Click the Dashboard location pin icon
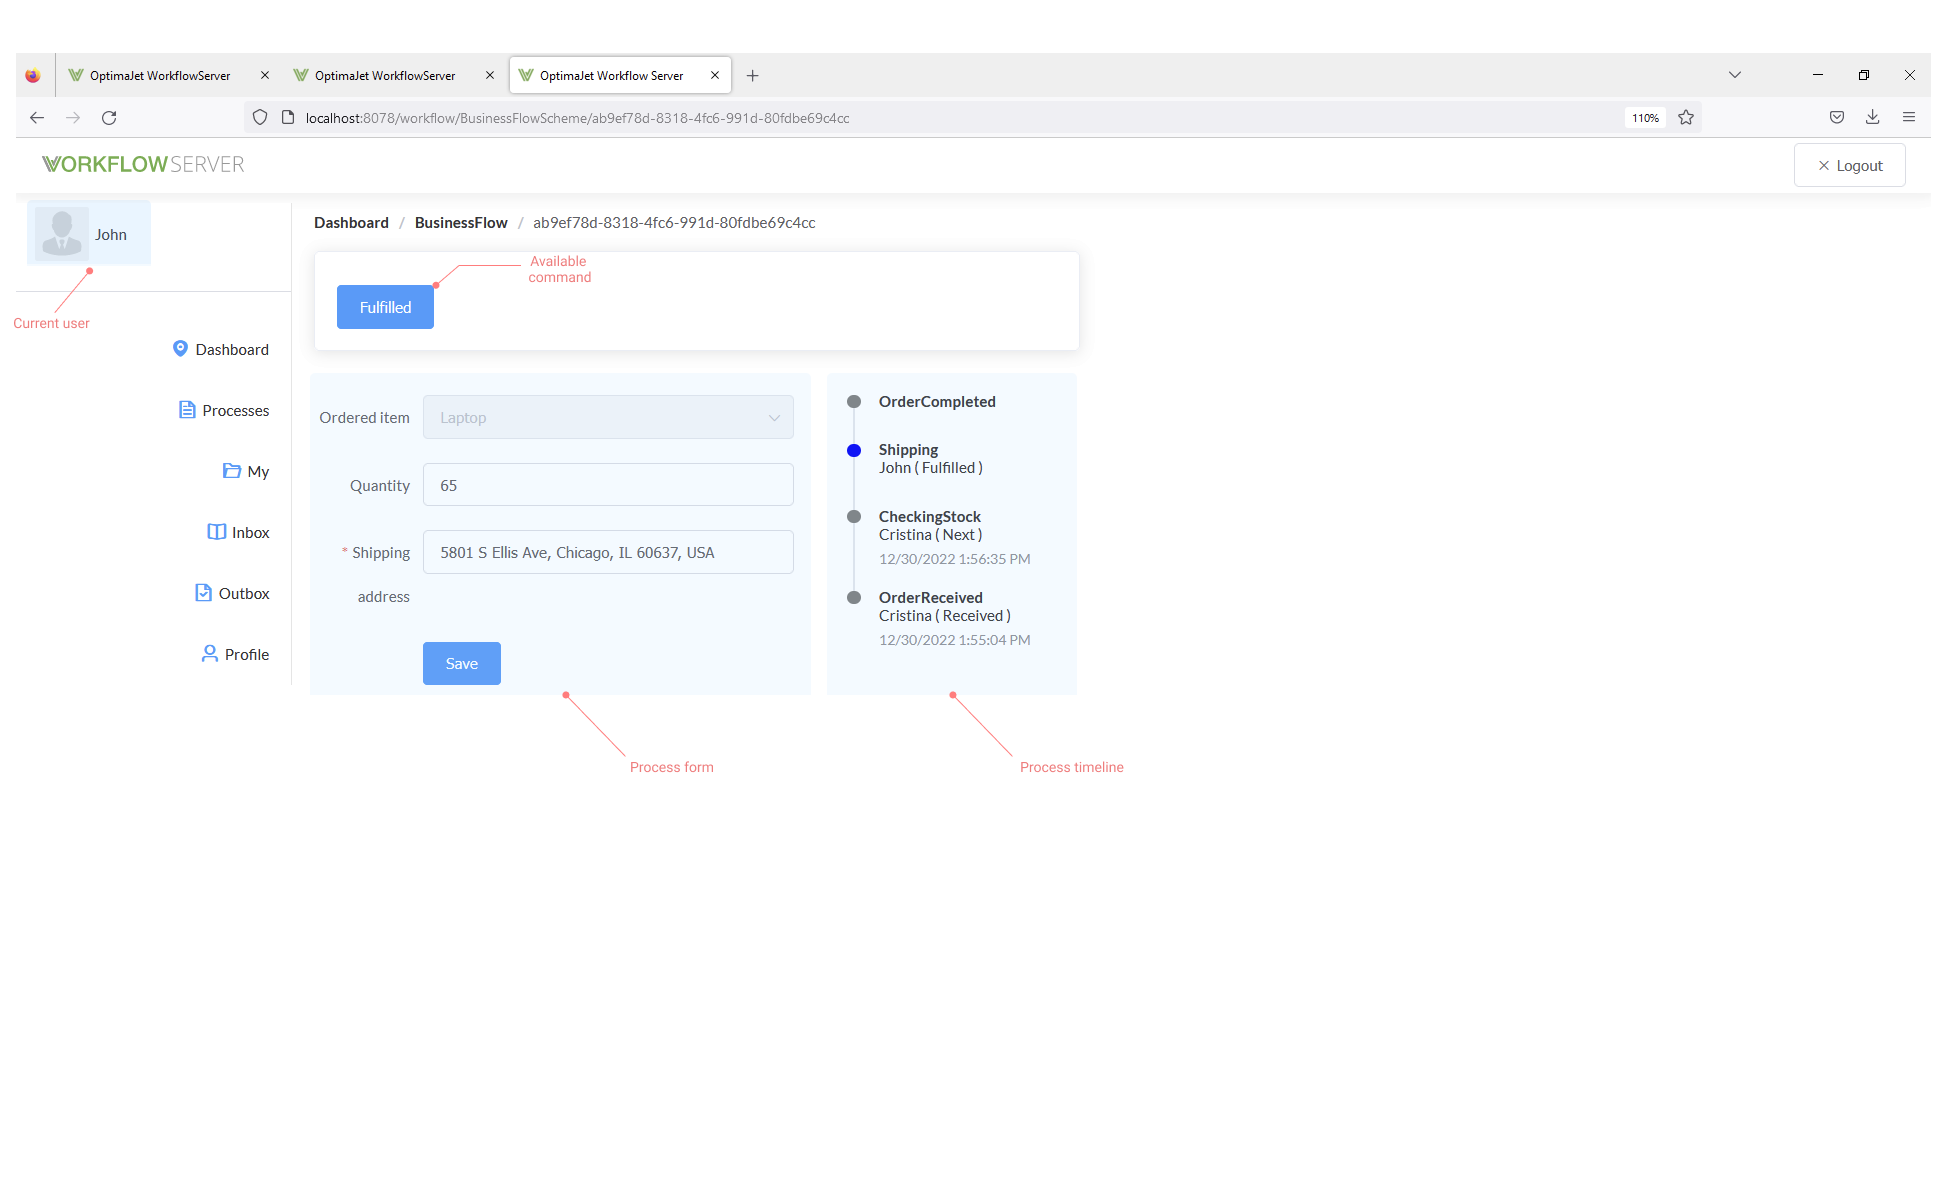Image resolution: width=1948 pixels, height=1186 pixels. pos(180,348)
